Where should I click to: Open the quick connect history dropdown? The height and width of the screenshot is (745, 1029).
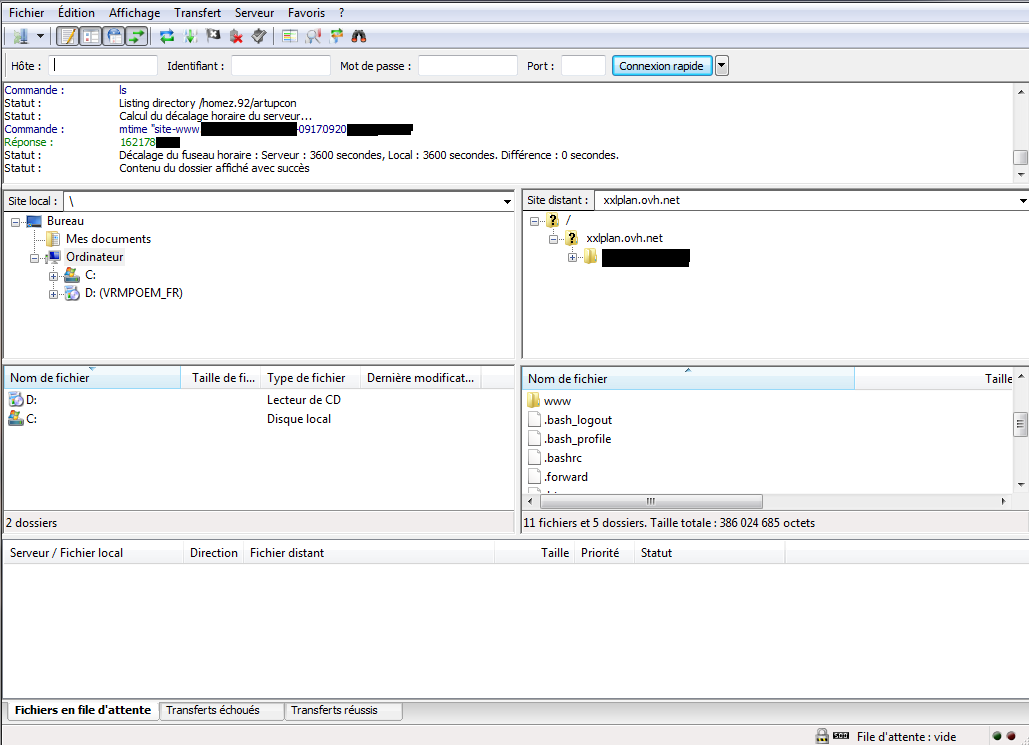pos(721,66)
